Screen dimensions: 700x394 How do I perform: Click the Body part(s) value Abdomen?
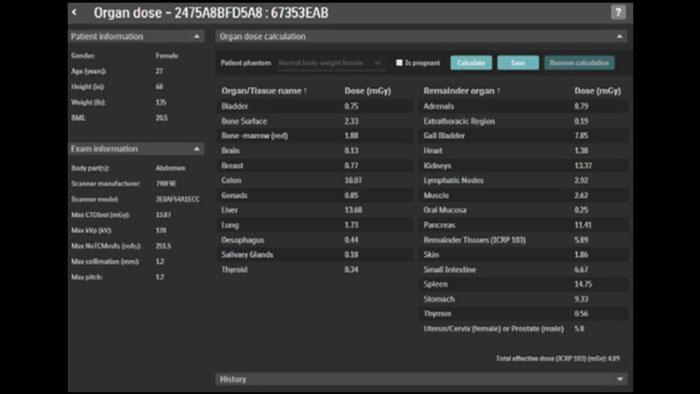(171, 168)
